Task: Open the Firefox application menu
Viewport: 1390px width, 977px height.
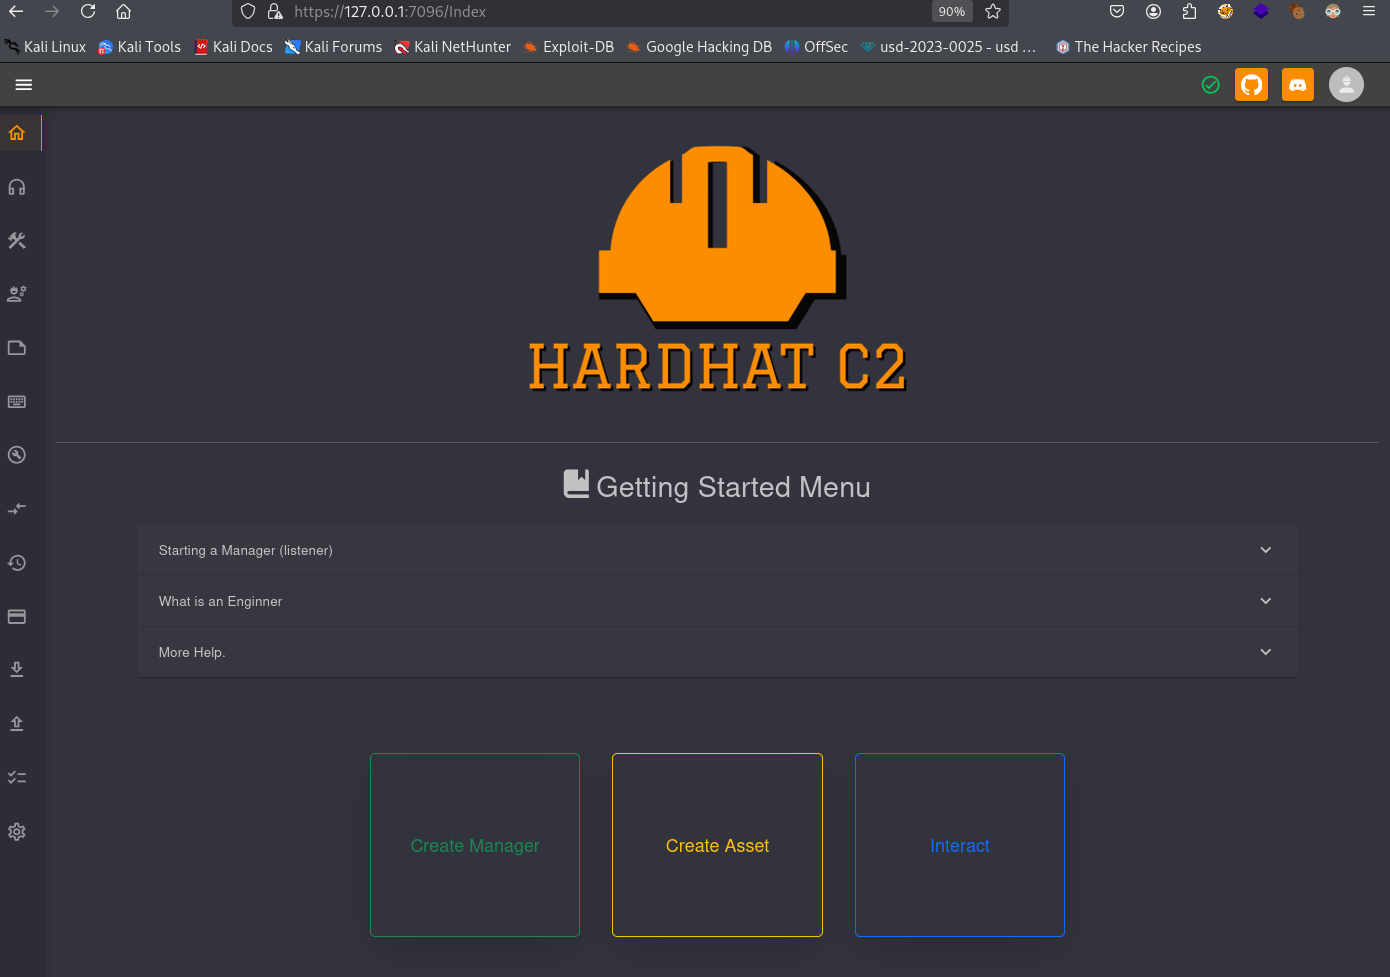Action: [x=1369, y=12]
